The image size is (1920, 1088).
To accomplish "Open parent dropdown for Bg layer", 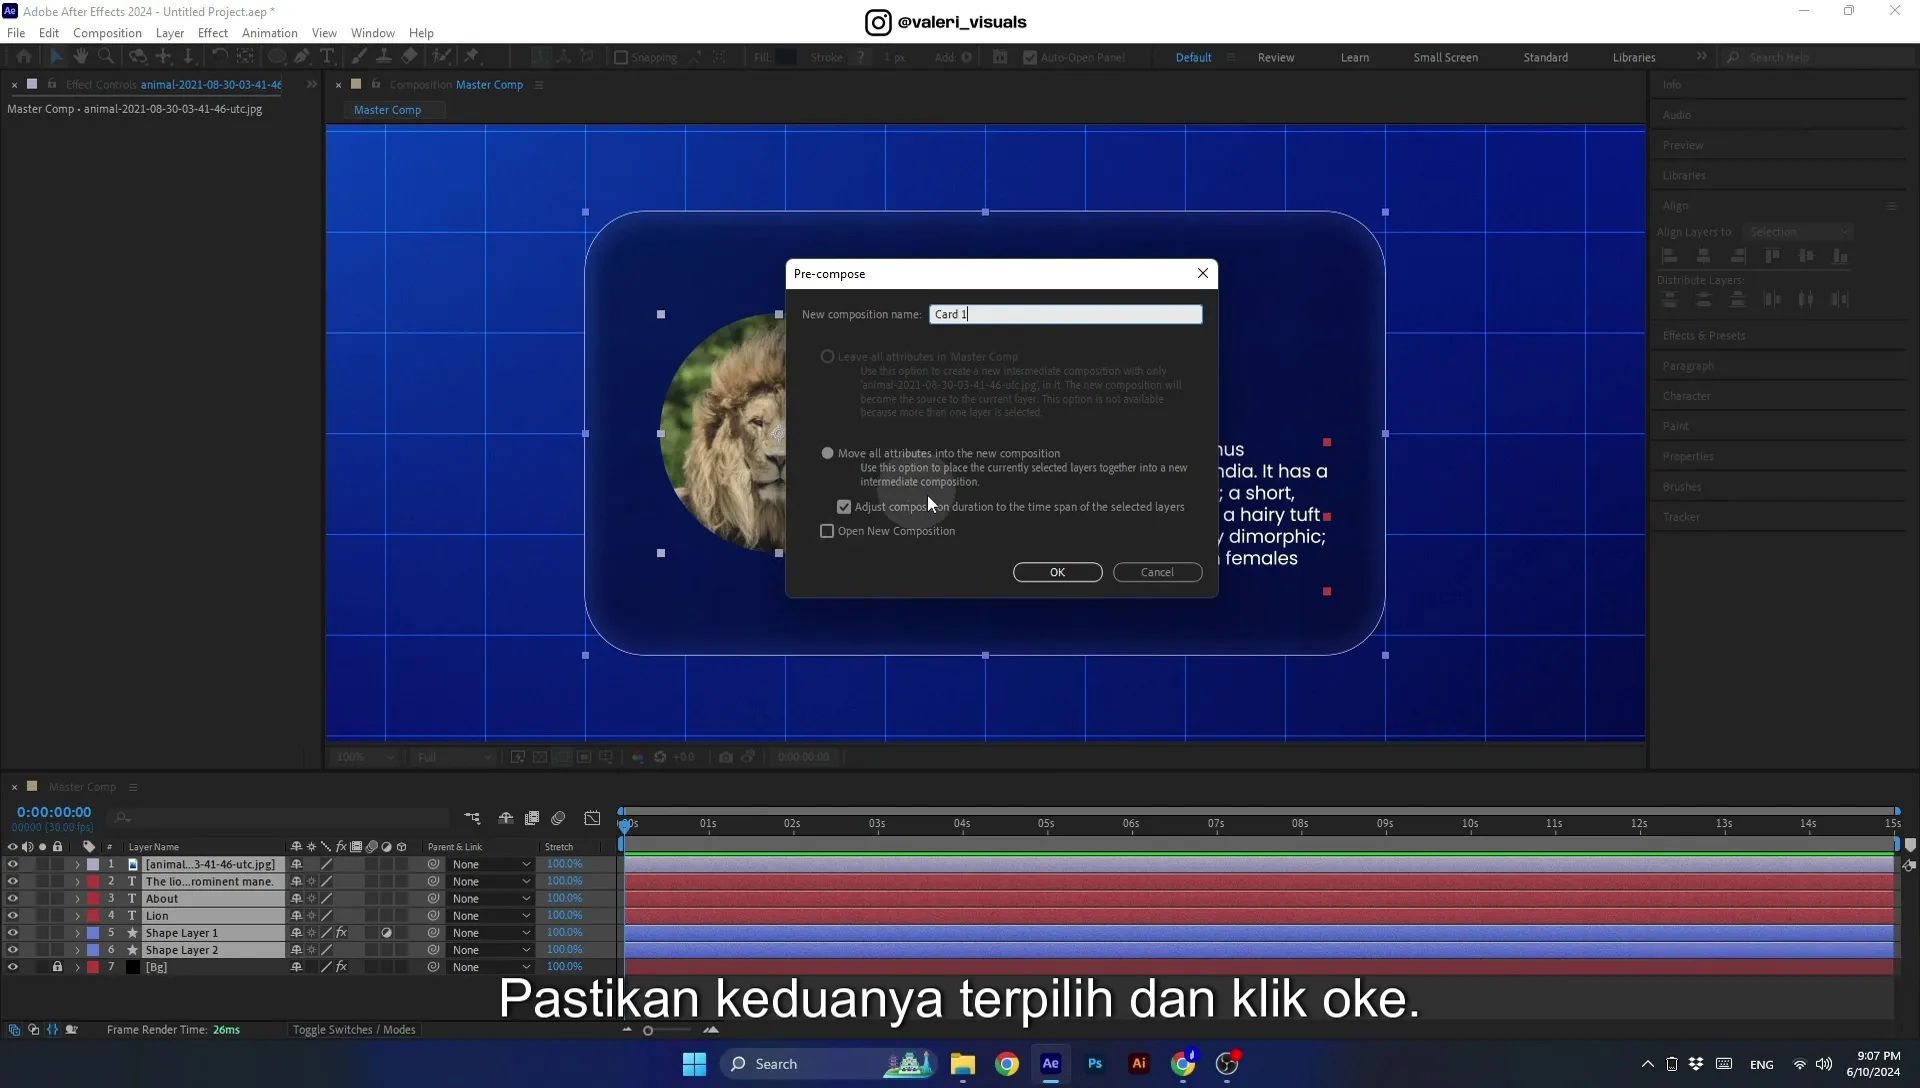I will coord(490,967).
